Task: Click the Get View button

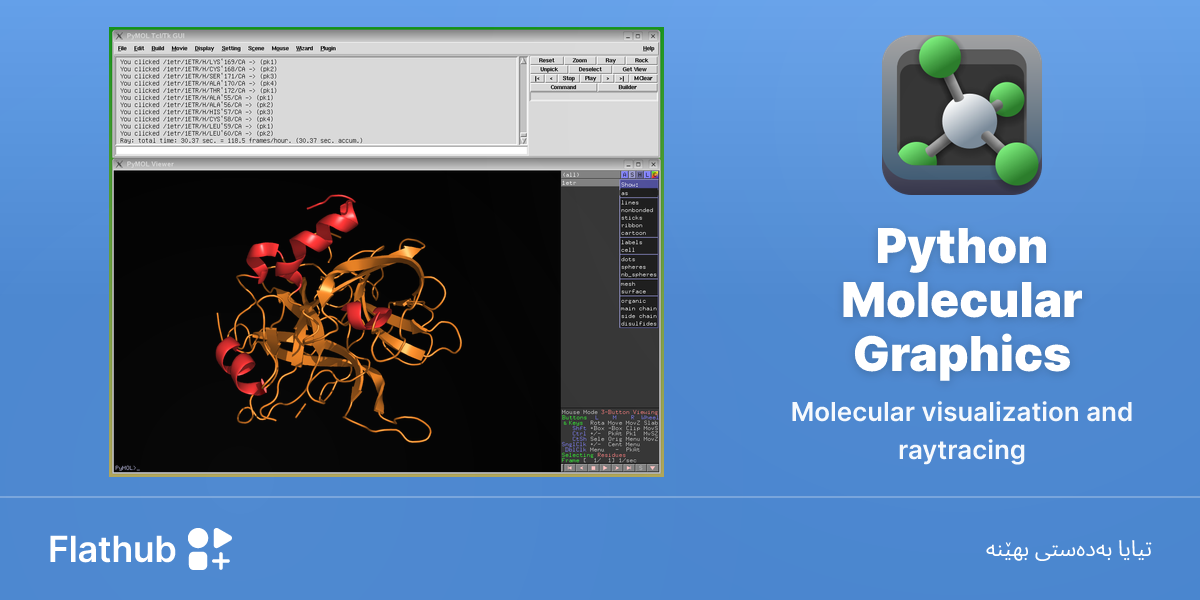Action: [x=635, y=69]
